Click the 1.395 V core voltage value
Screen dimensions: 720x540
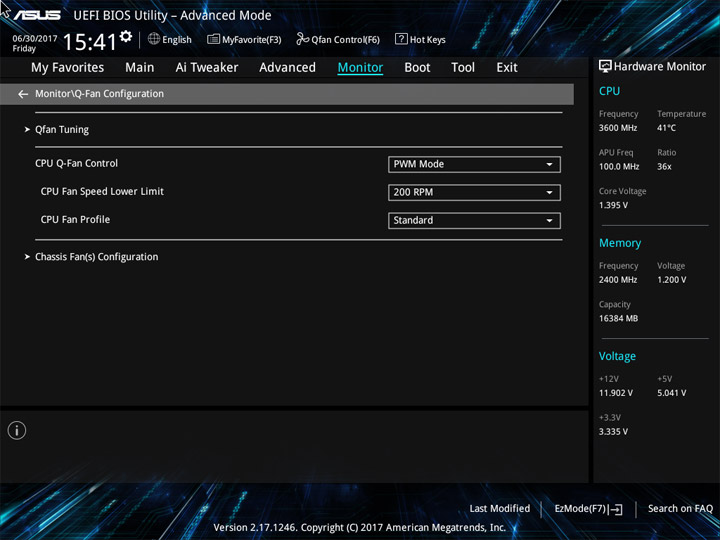613,205
